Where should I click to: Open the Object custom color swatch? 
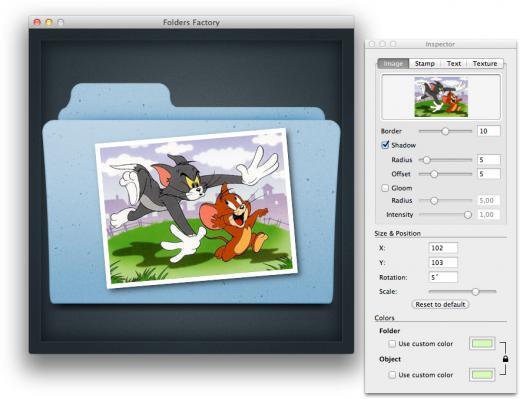pos(482,375)
